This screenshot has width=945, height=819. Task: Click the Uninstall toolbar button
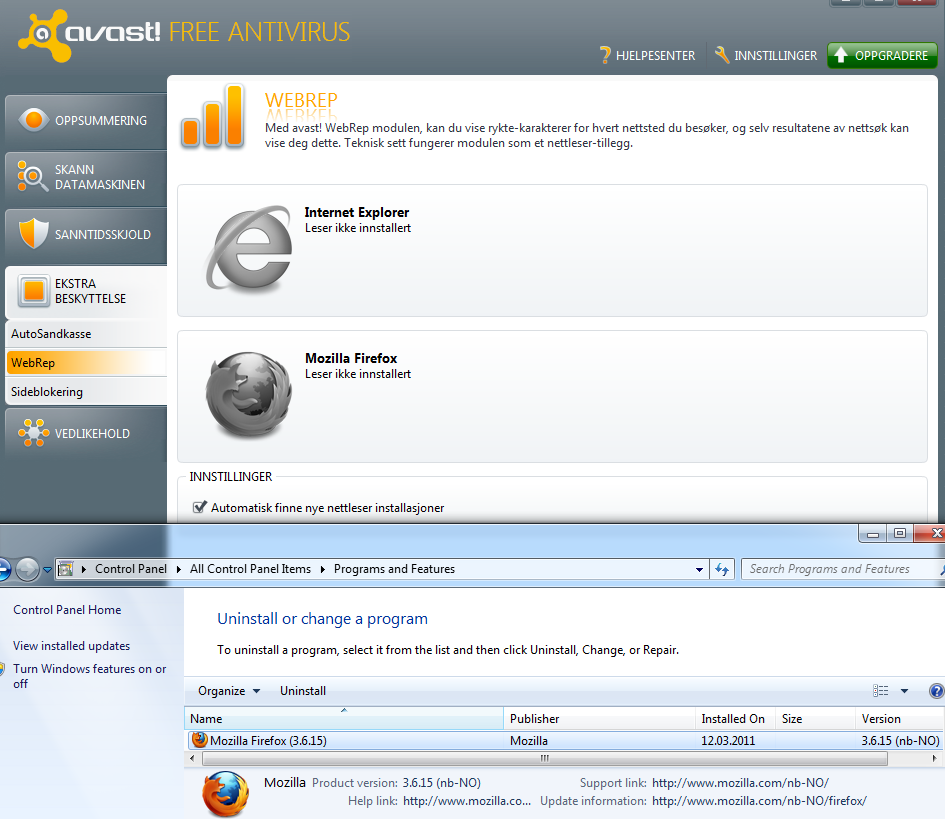[x=303, y=691]
